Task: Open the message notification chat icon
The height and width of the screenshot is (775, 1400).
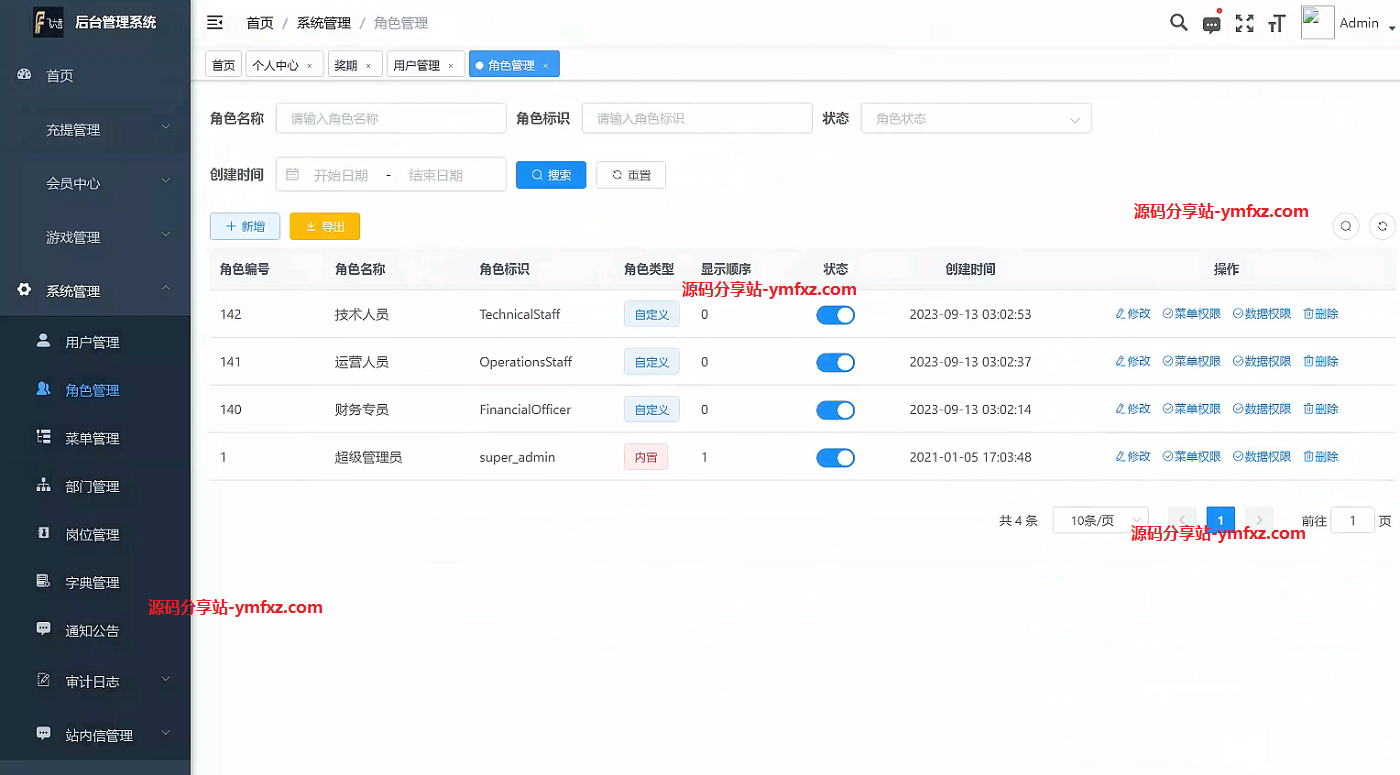Action: 1211,24
